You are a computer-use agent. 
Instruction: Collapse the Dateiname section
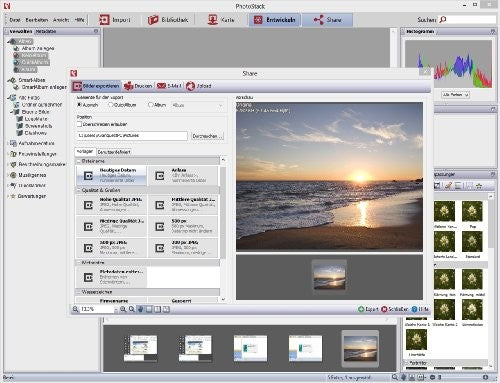coord(79,161)
